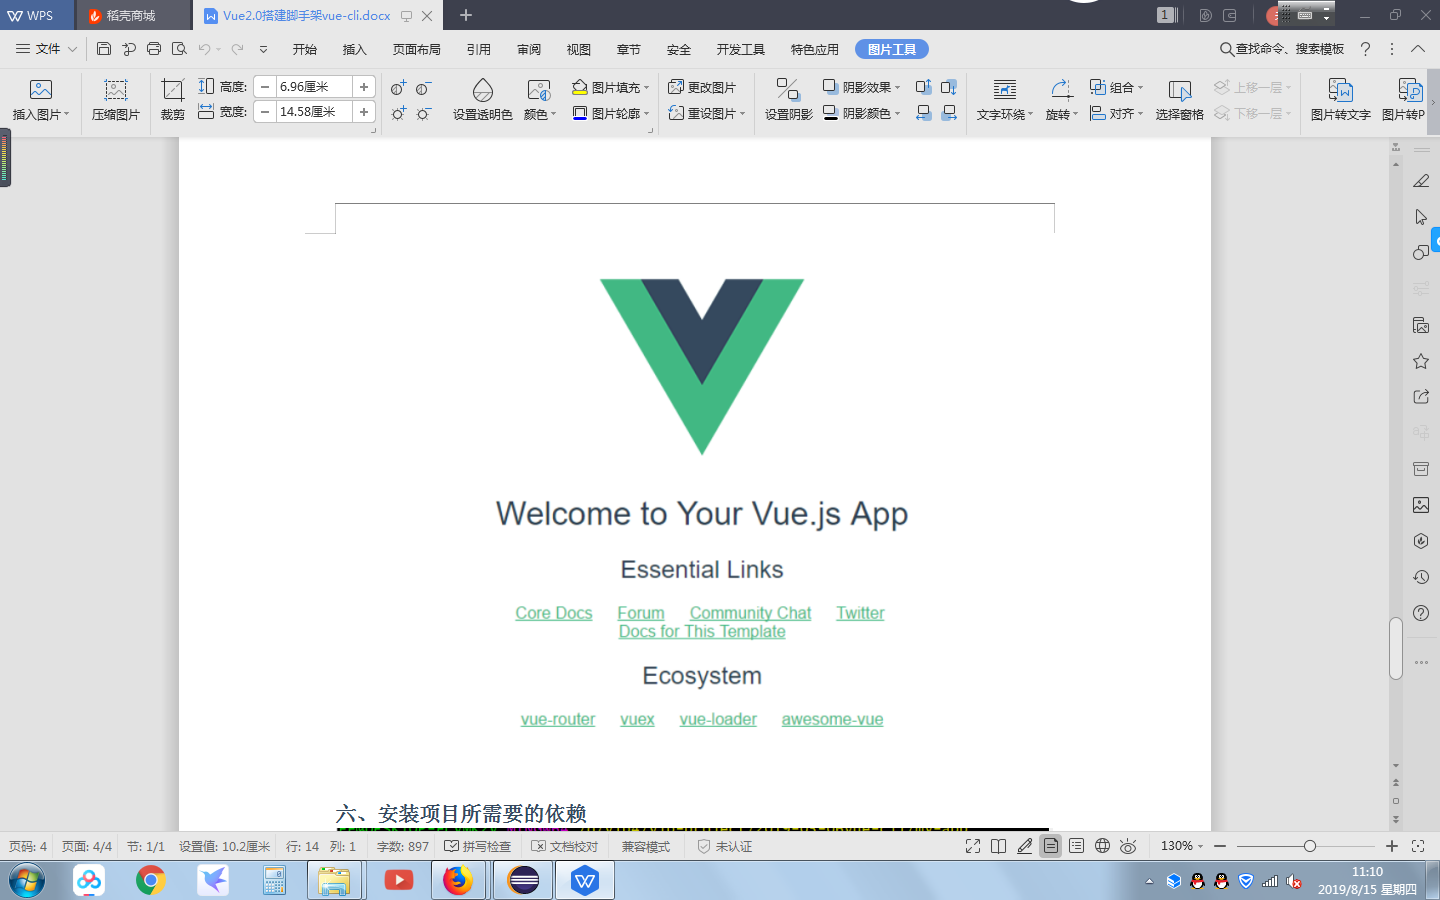Nudge shadow up using the arrow icon

click(x=924, y=87)
